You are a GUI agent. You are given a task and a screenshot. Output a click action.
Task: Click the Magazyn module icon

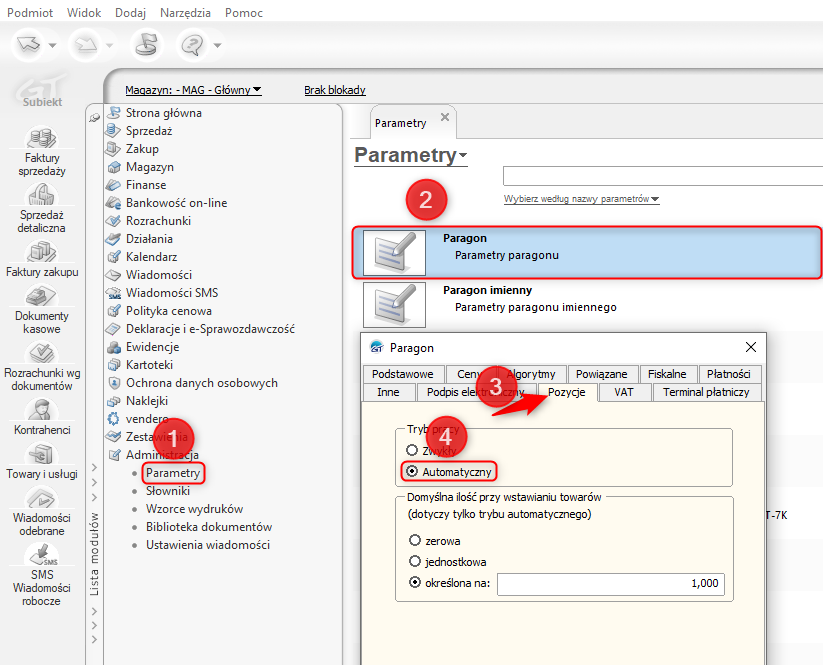[x=114, y=167]
